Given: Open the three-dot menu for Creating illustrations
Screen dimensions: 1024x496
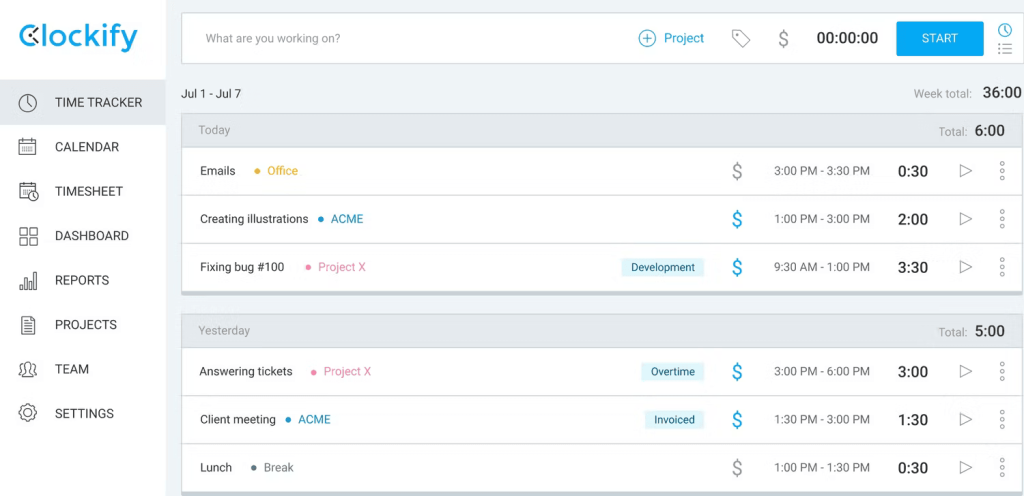Looking at the screenshot, I should pos(1002,219).
